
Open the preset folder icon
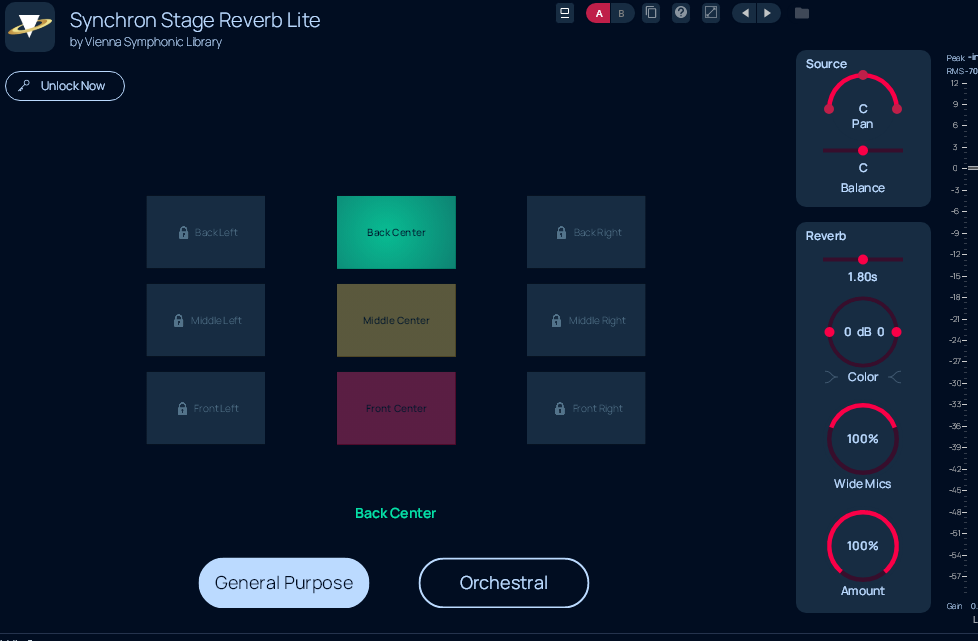(x=802, y=13)
